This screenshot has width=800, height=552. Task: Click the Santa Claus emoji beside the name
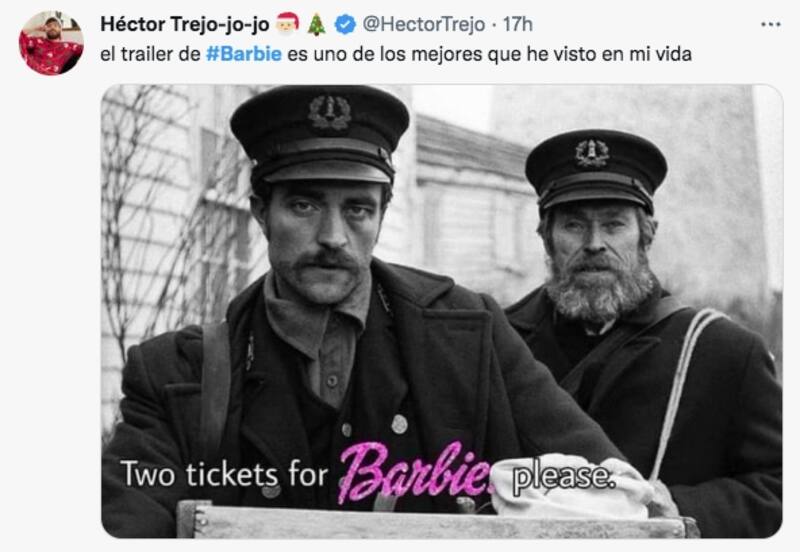point(287,24)
